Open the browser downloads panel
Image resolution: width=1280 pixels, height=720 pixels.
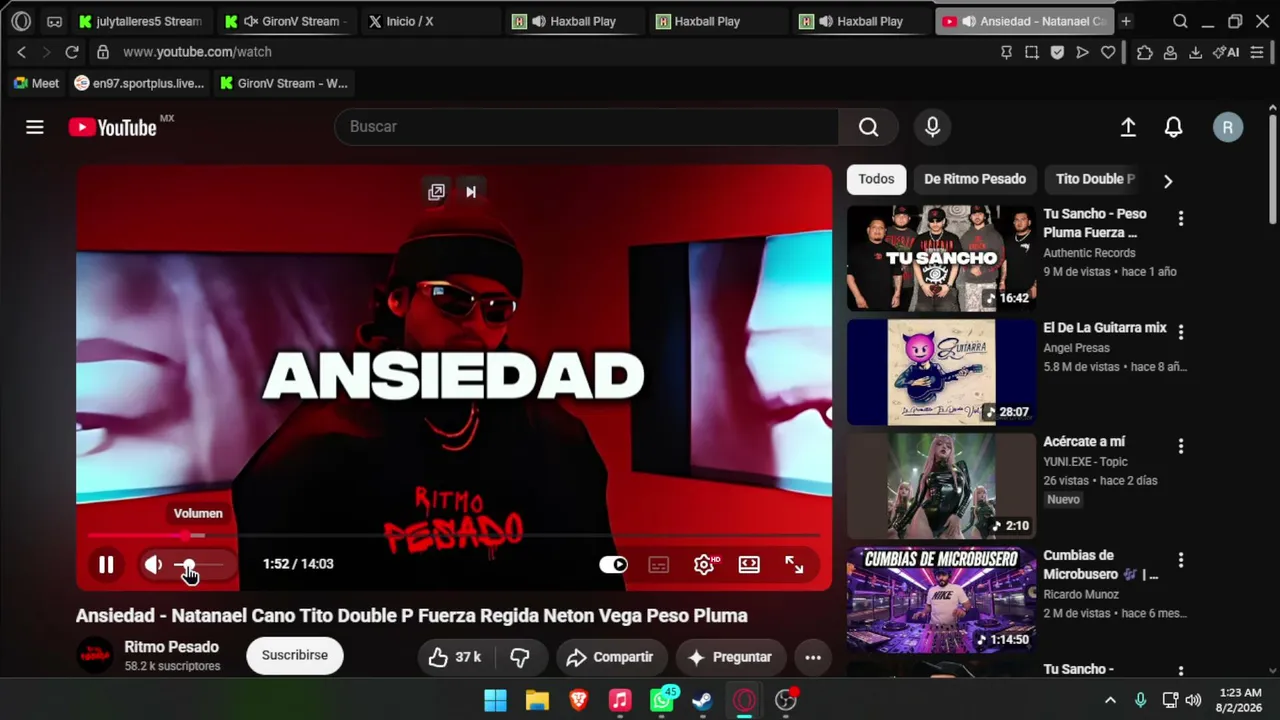[x=1195, y=52]
